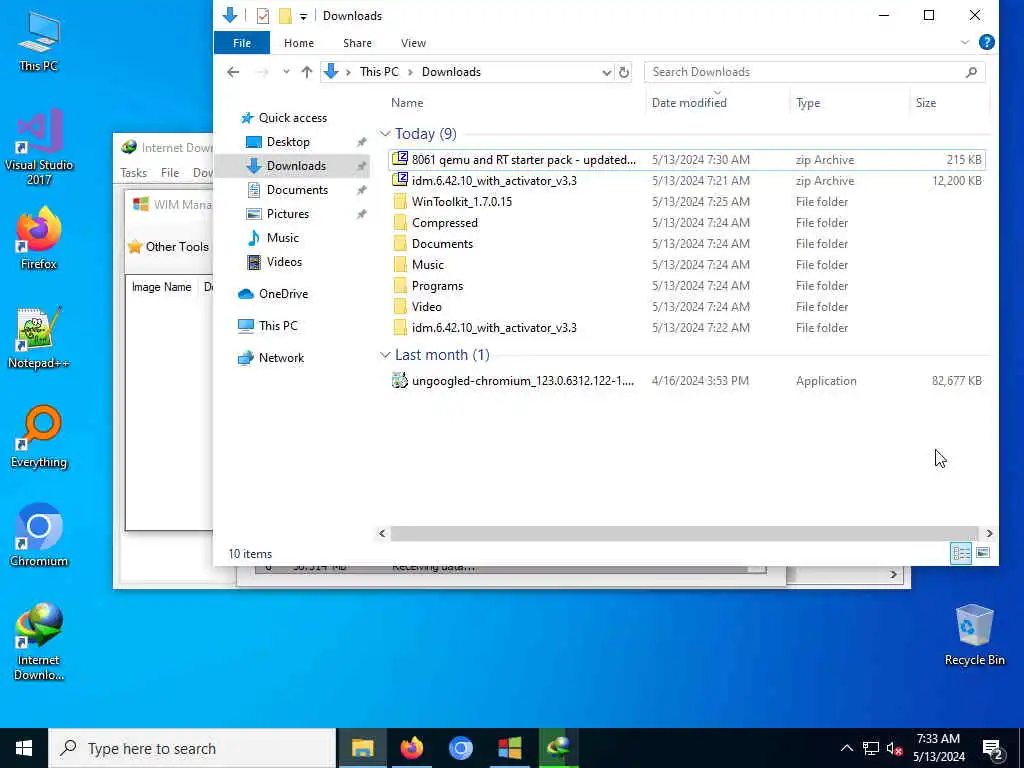Launch Notepad++ desktop shortcut

[39, 338]
